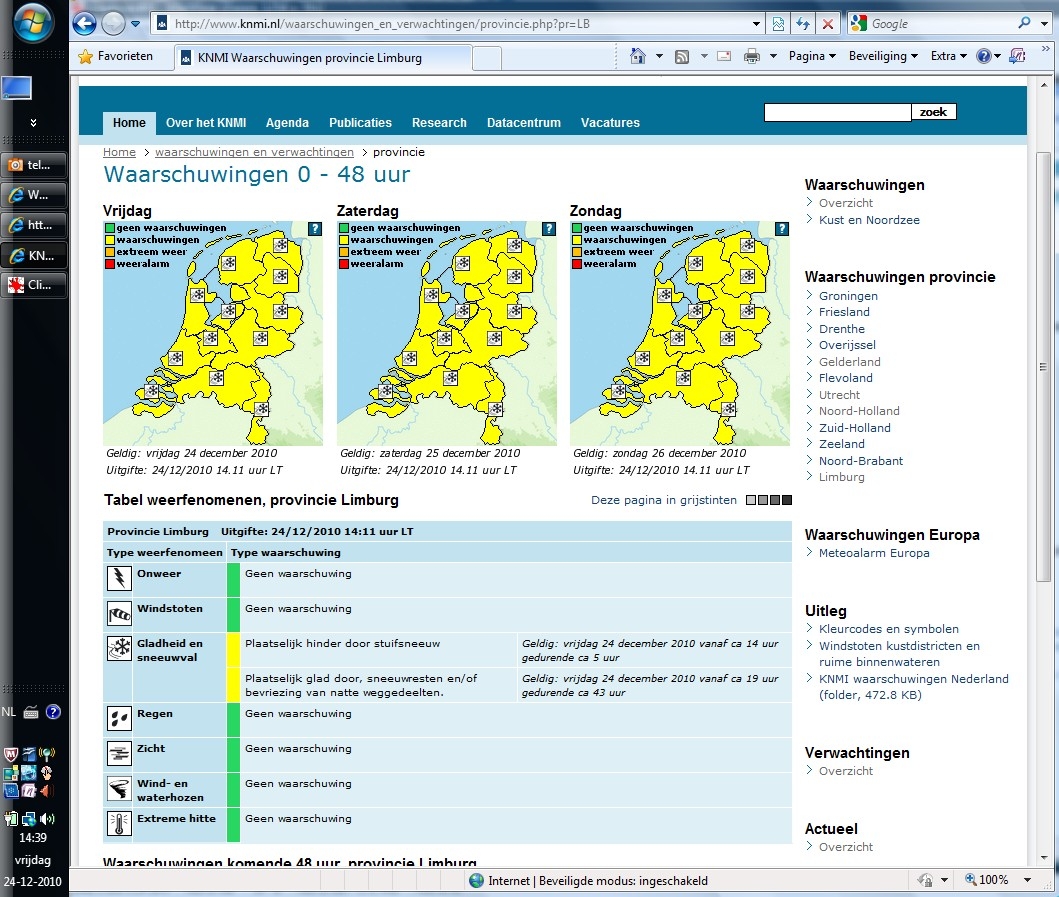The height and width of the screenshot is (897, 1059).
Task: Click the Onweer lightning icon in table
Action: [x=120, y=578]
